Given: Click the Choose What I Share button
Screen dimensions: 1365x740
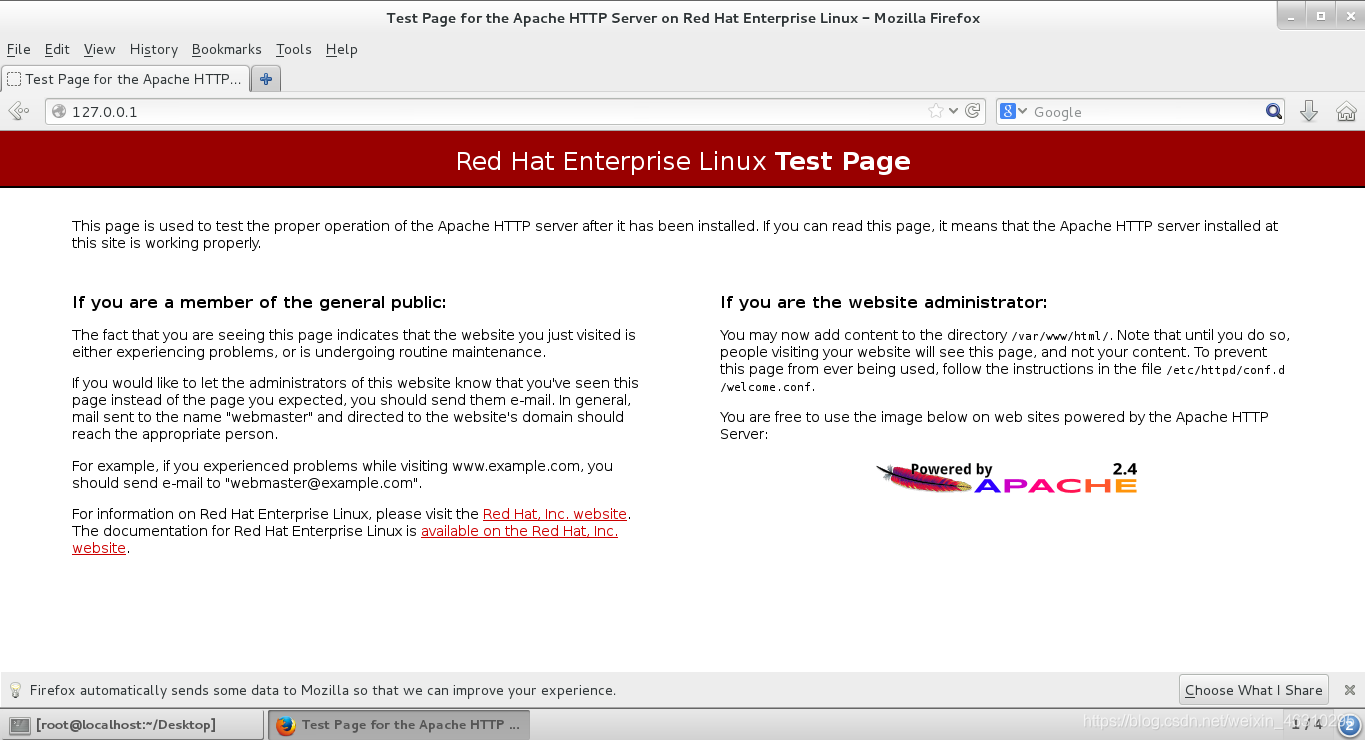Looking at the screenshot, I should coord(1254,690).
